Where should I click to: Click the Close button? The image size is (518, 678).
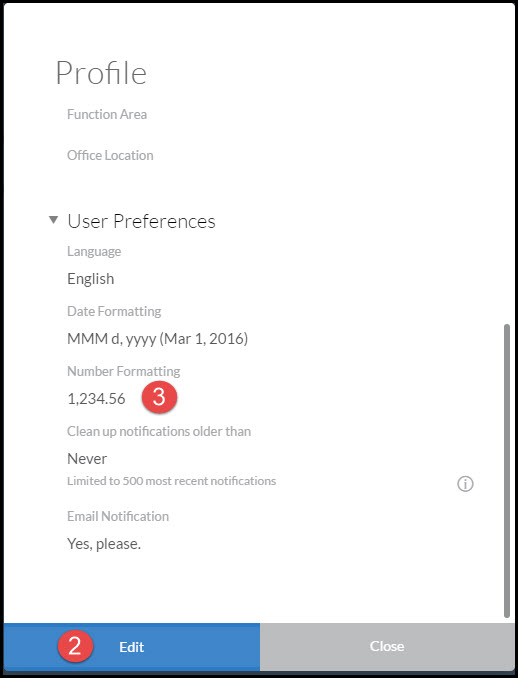point(387,647)
